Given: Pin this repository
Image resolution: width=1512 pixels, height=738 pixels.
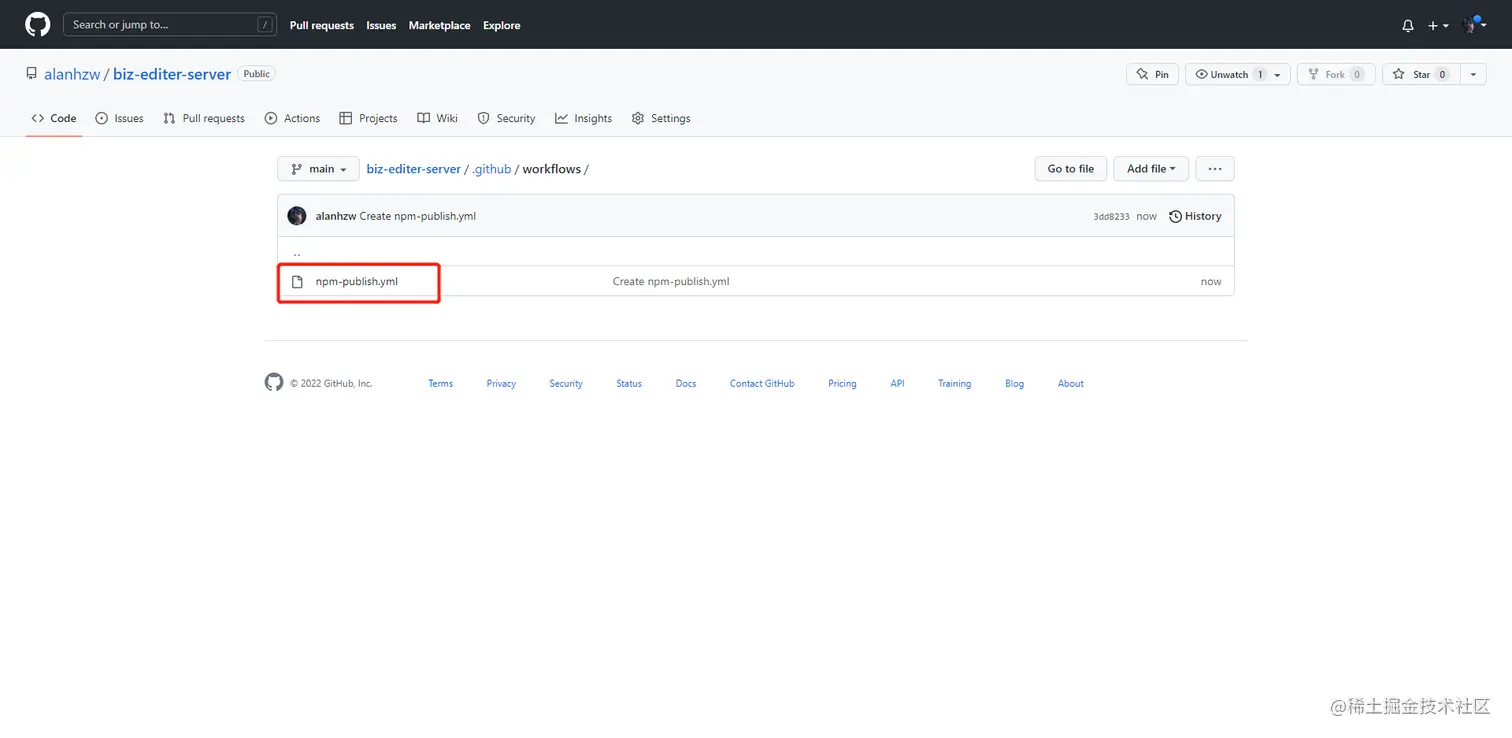Looking at the screenshot, I should coord(1152,74).
